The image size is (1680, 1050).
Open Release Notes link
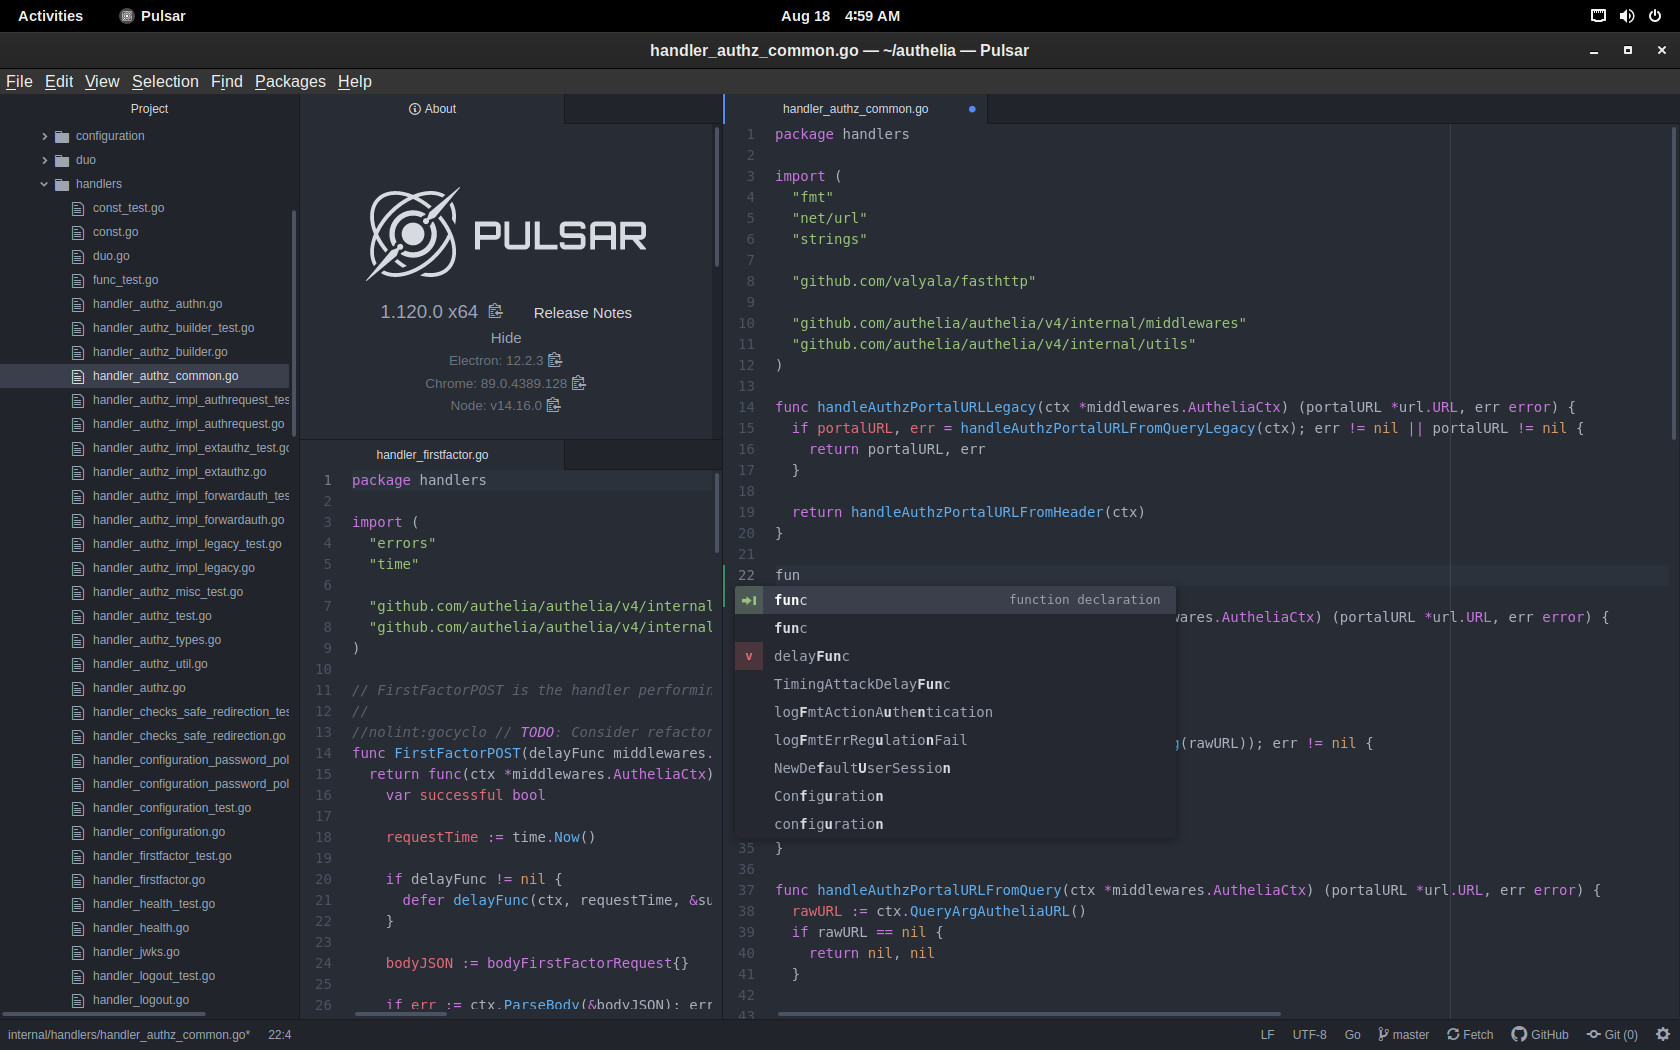583,313
